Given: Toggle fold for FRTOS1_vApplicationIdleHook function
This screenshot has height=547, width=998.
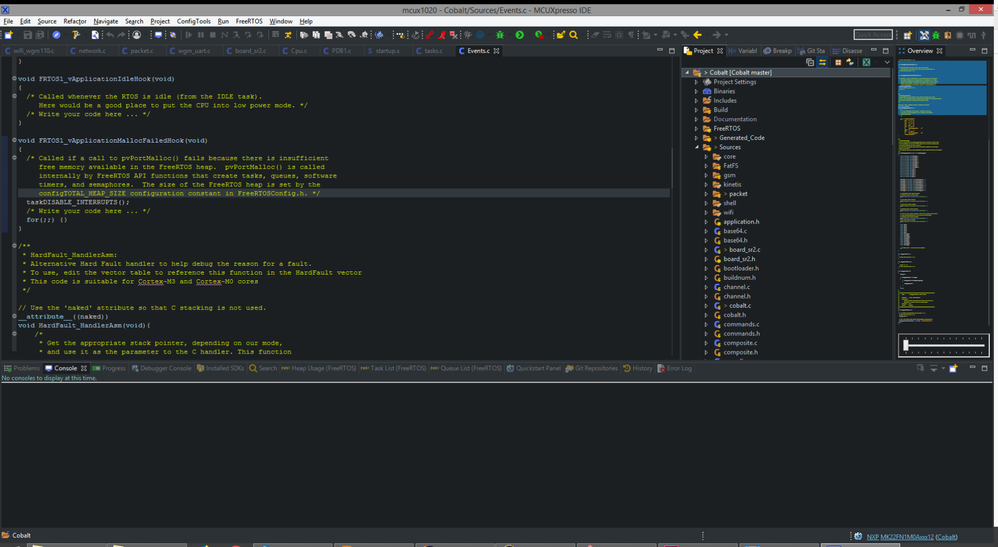Looking at the screenshot, I should point(15,78).
